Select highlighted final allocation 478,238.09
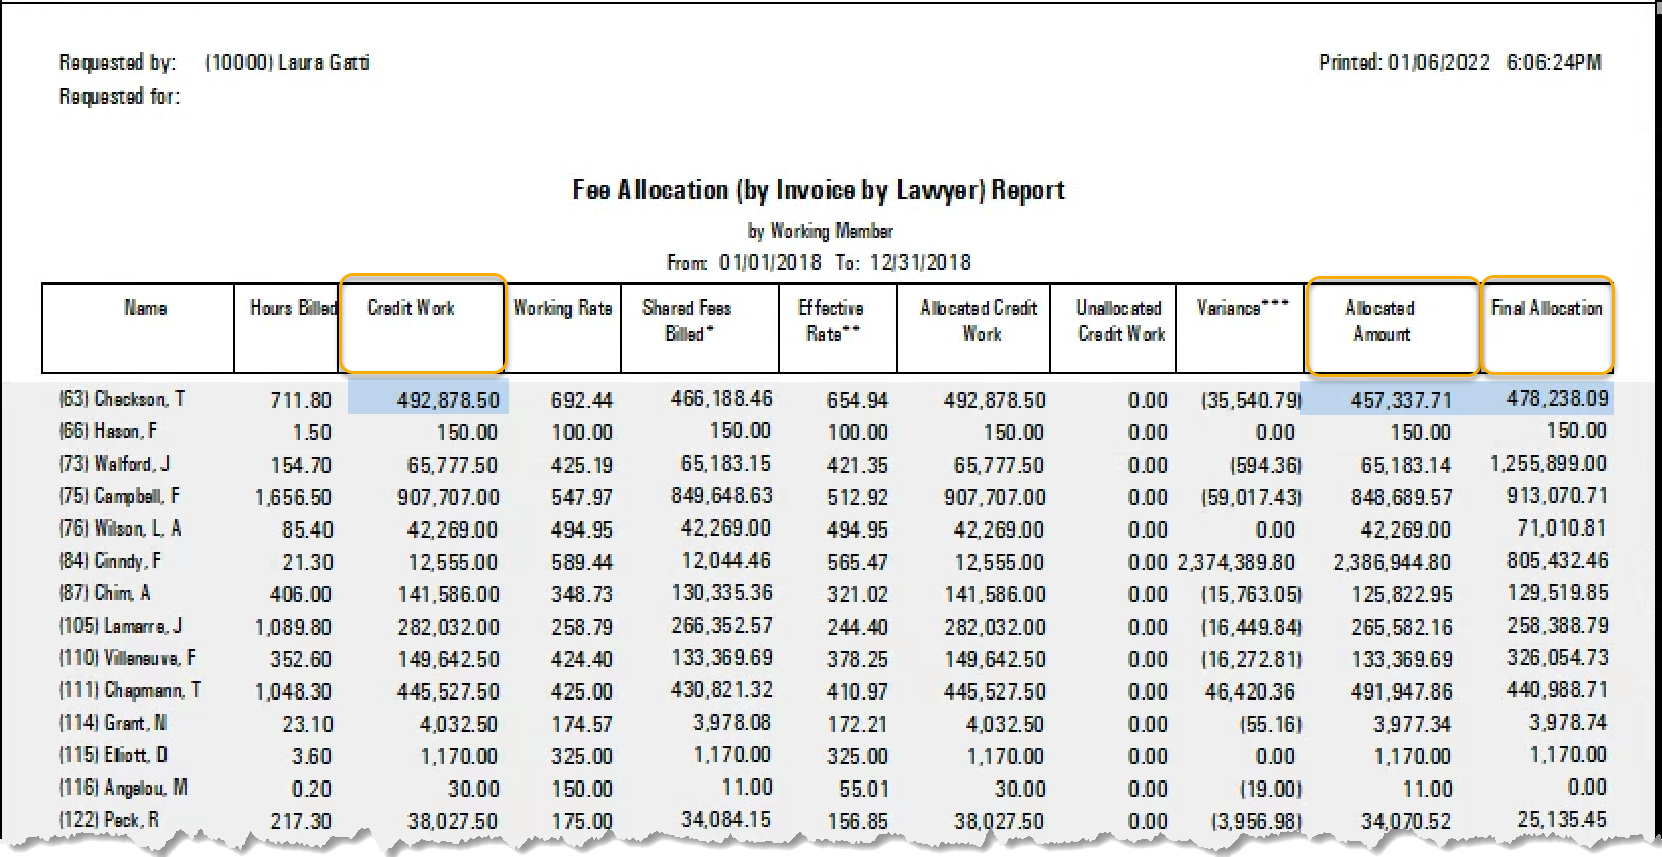 point(1557,398)
